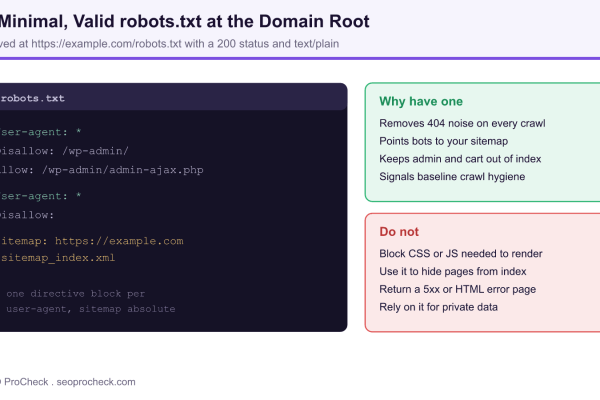Click the comment 'user-agent, sitemap absolute'

click(91, 309)
